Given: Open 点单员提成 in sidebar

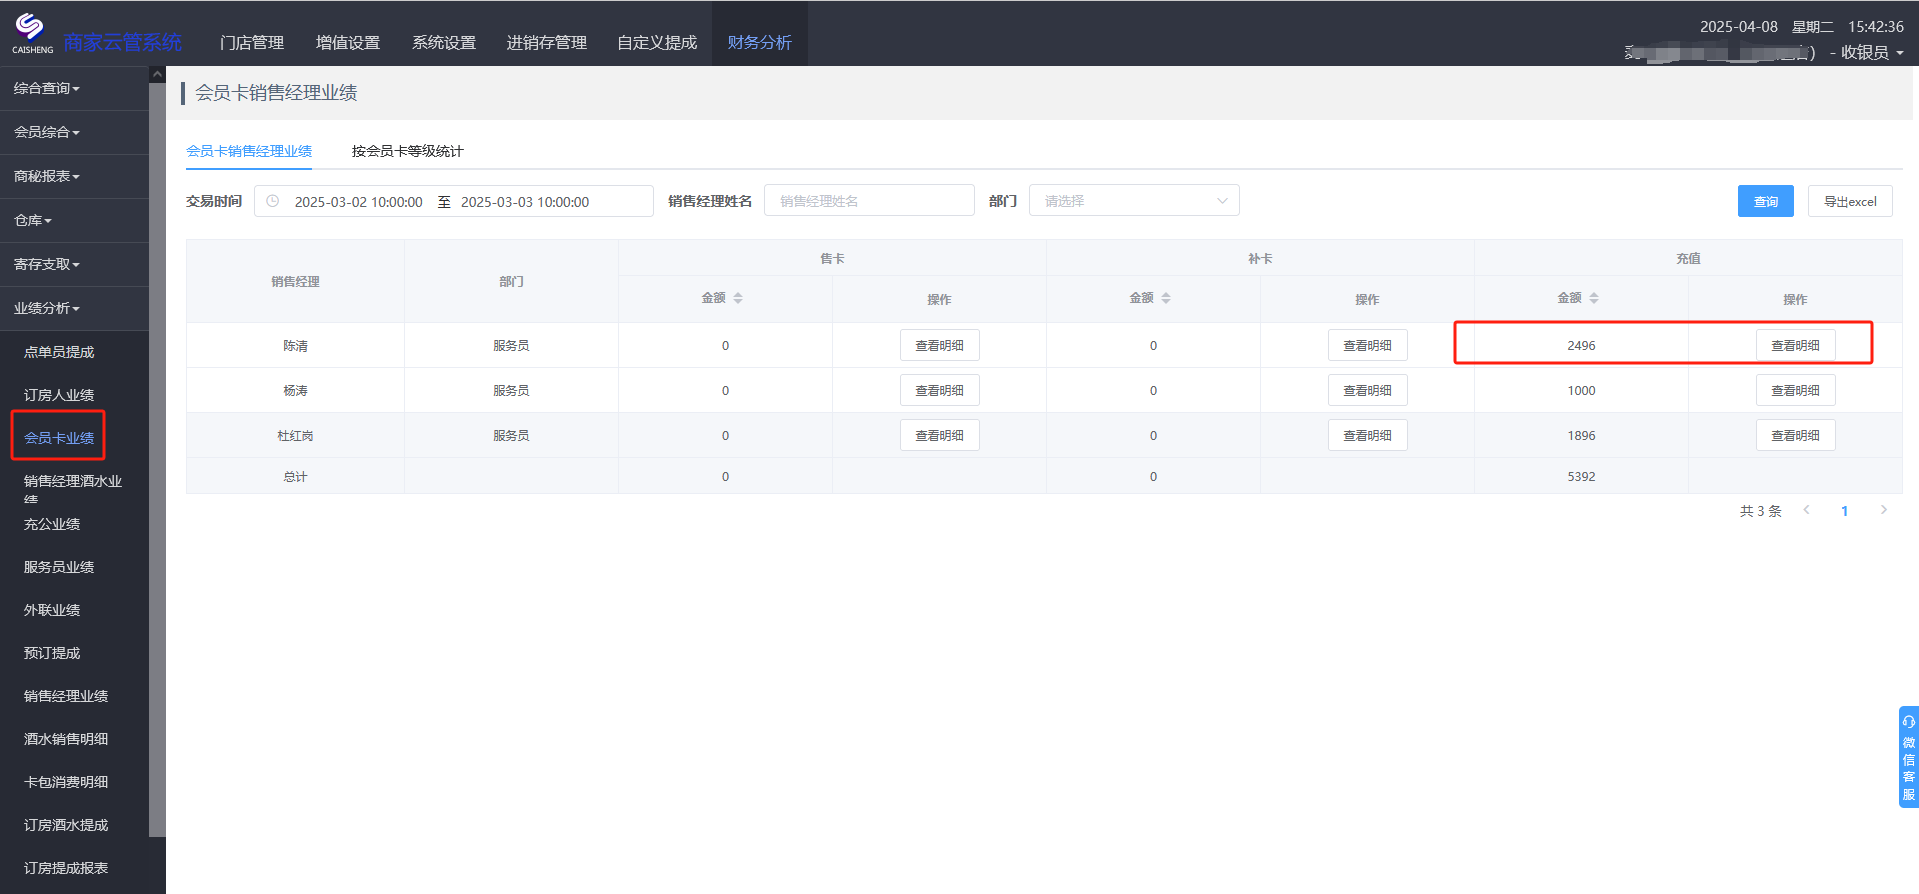Looking at the screenshot, I should point(59,352).
